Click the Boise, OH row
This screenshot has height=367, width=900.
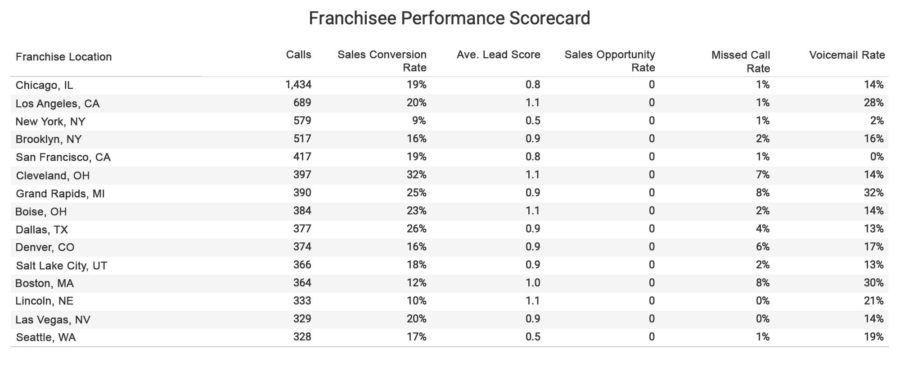tap(450, 211)
